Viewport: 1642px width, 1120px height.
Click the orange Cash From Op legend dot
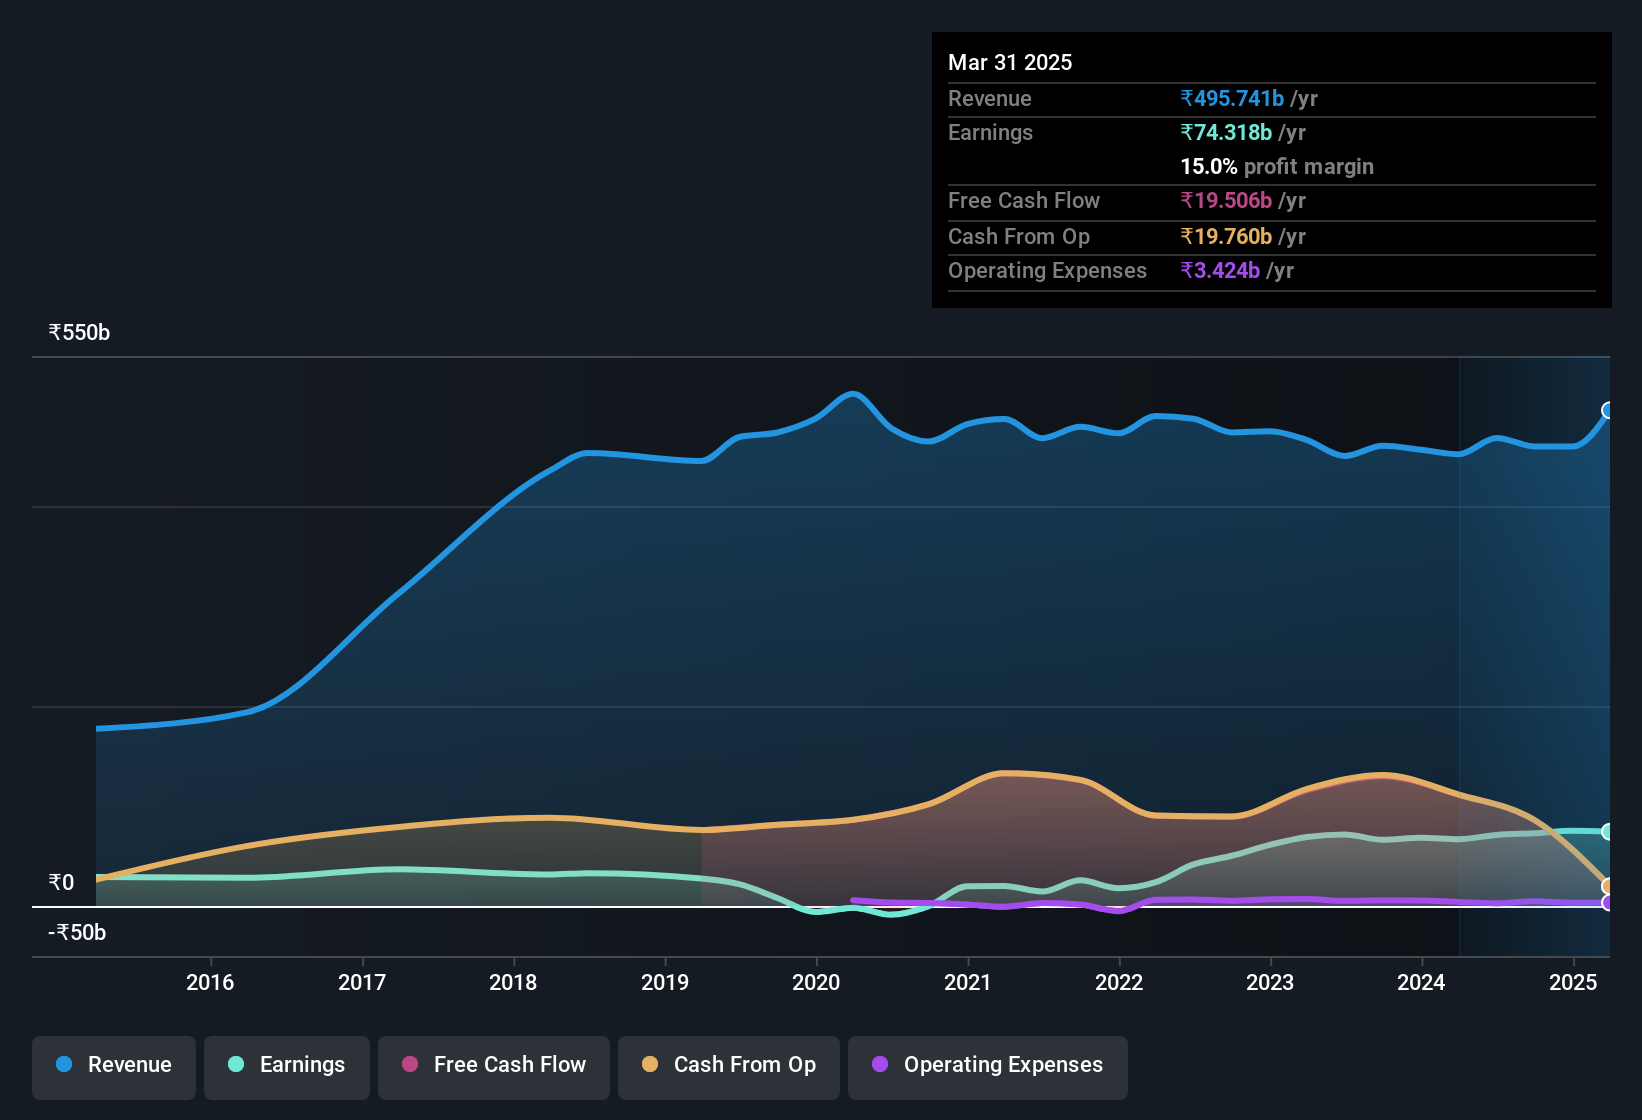coord(650,1065)
